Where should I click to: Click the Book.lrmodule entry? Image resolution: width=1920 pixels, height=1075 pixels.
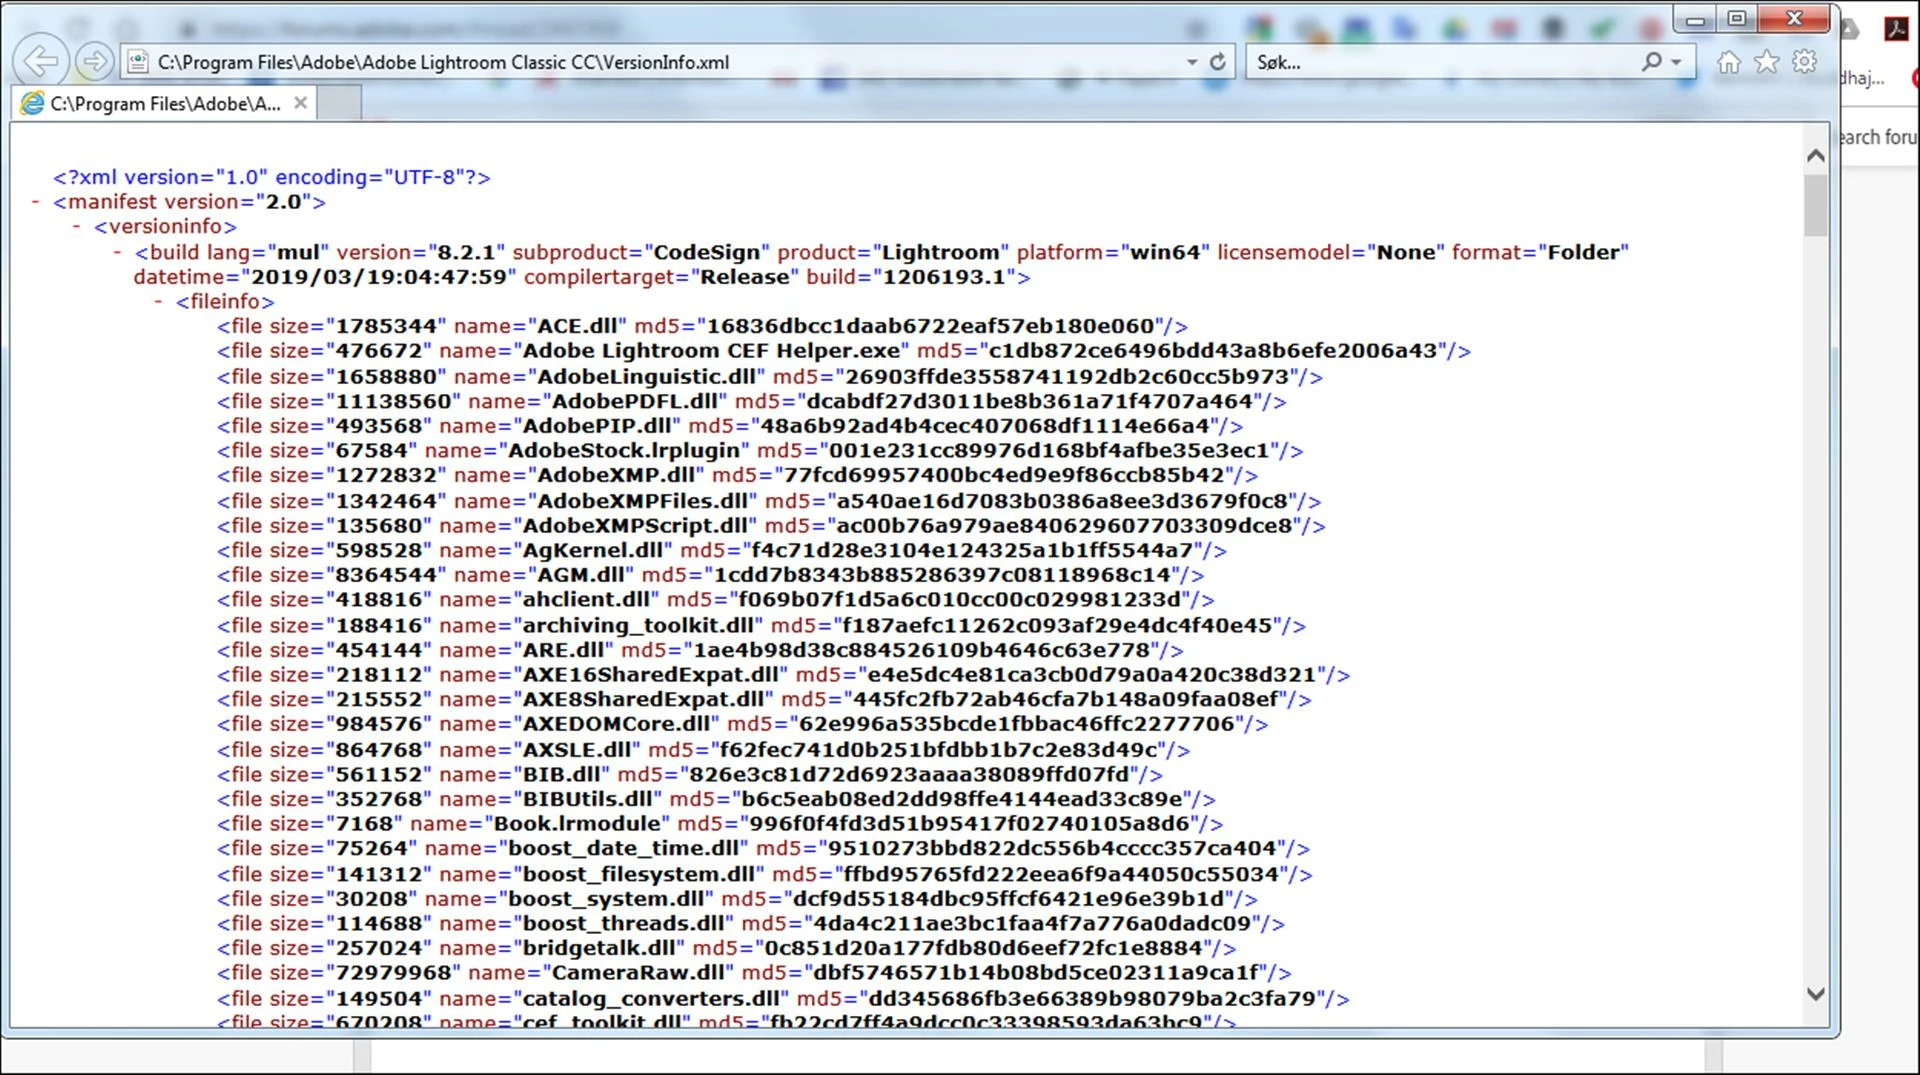click(720, 824)
